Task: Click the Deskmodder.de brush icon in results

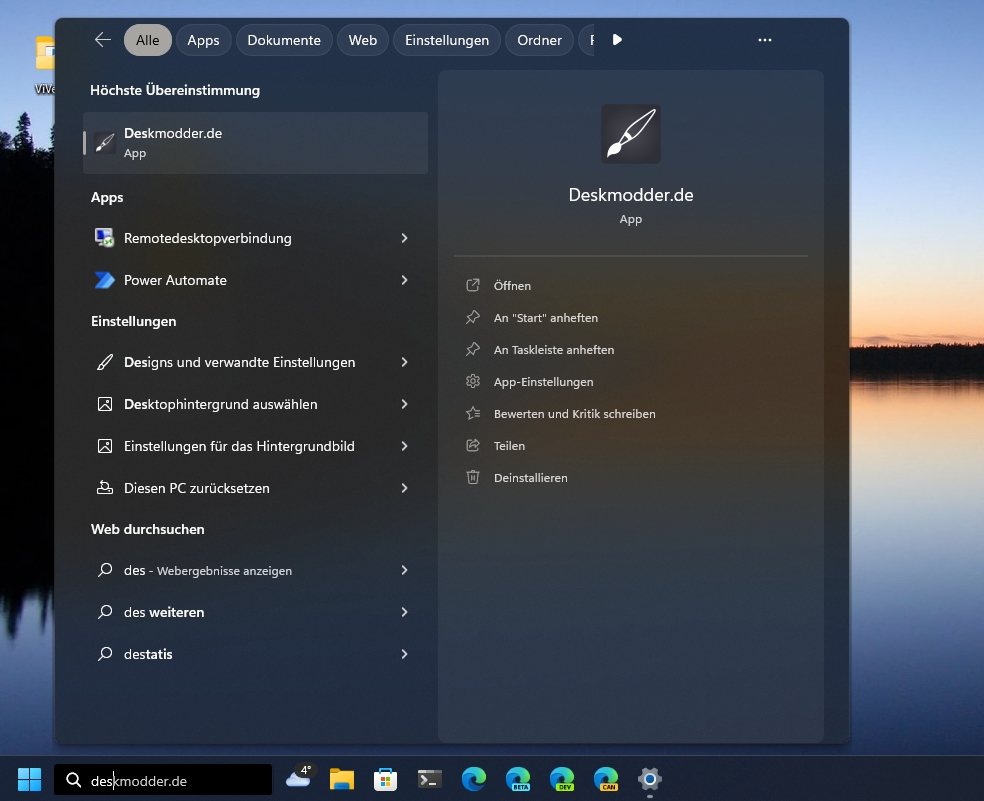Action: pos(105,143)
